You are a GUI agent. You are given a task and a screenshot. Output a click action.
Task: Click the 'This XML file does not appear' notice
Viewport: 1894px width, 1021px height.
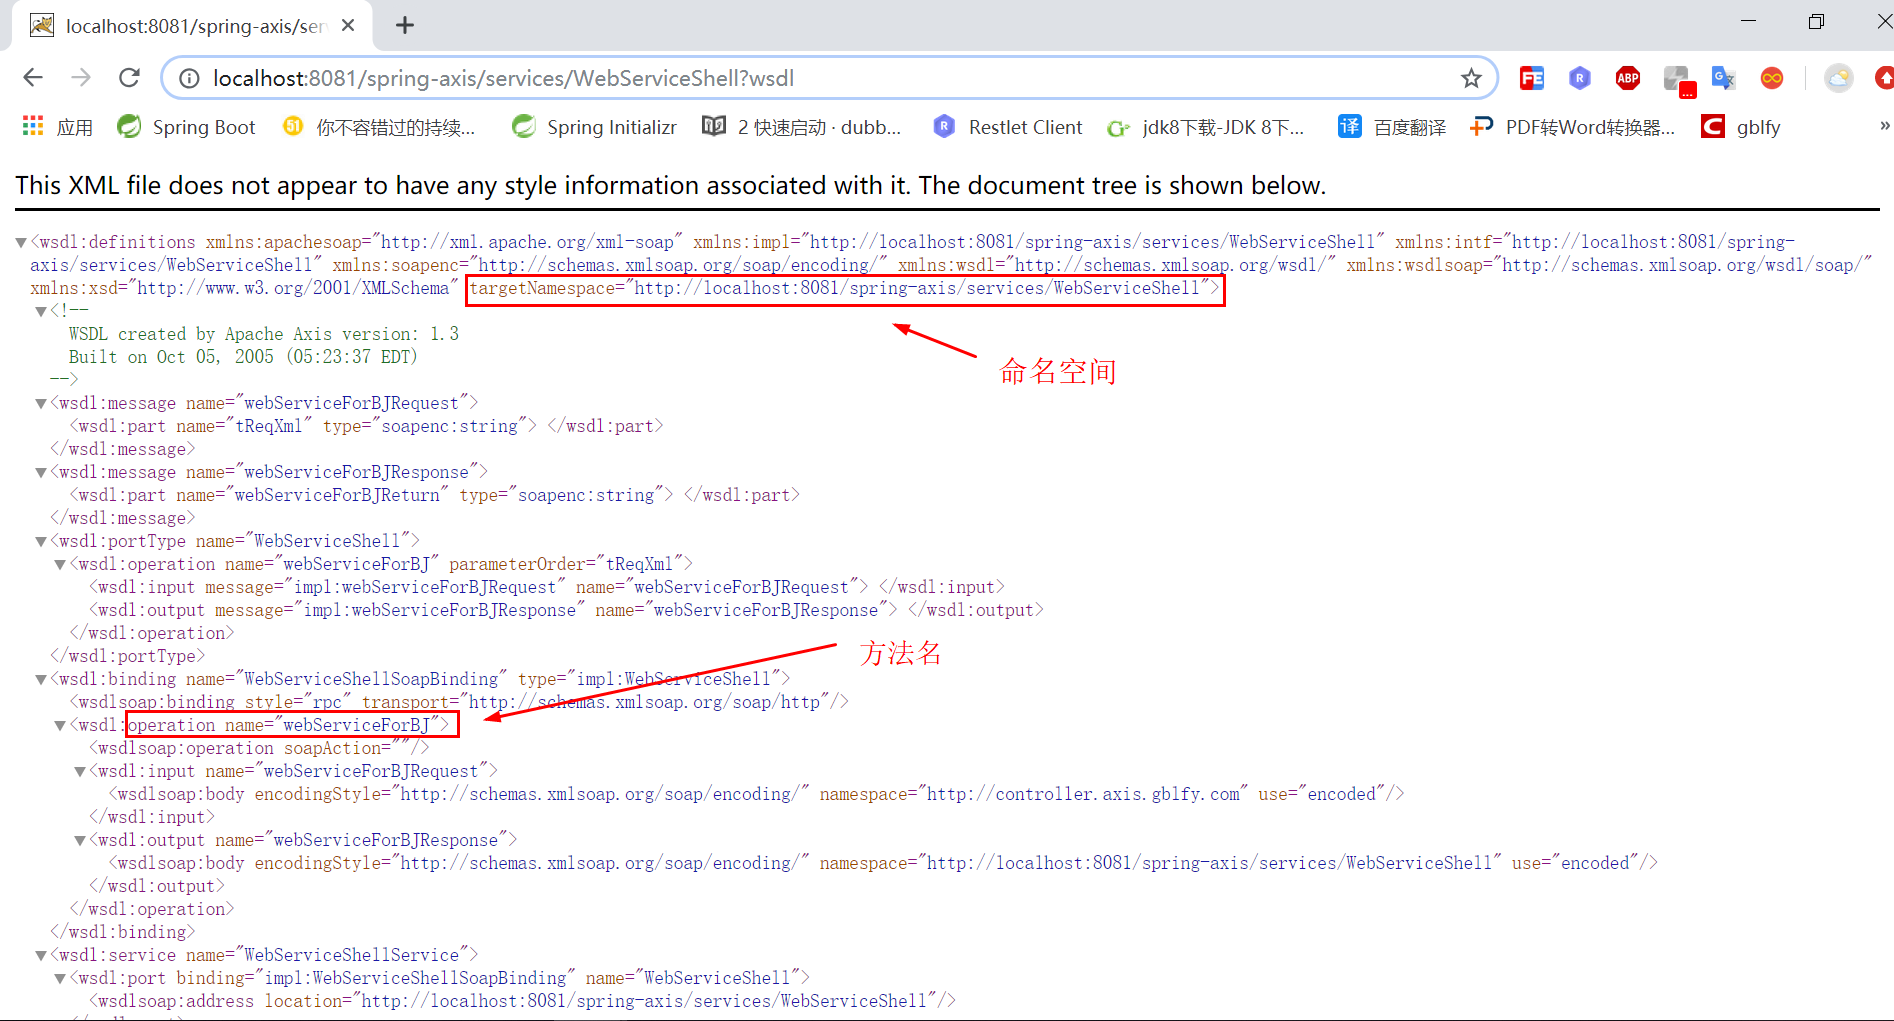coord(671,186)
